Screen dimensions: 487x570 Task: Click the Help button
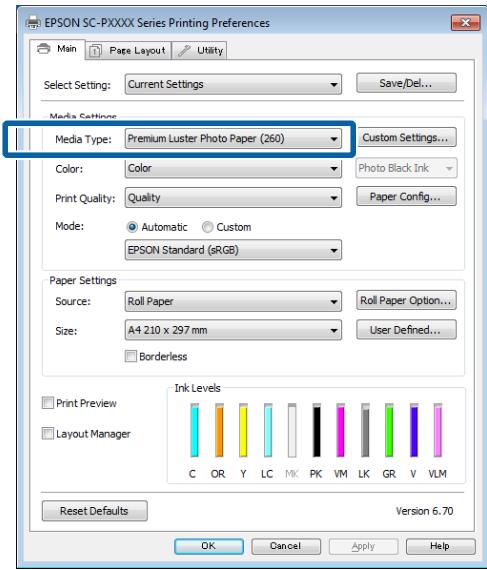pyautogui.click(x=440, y=546)
